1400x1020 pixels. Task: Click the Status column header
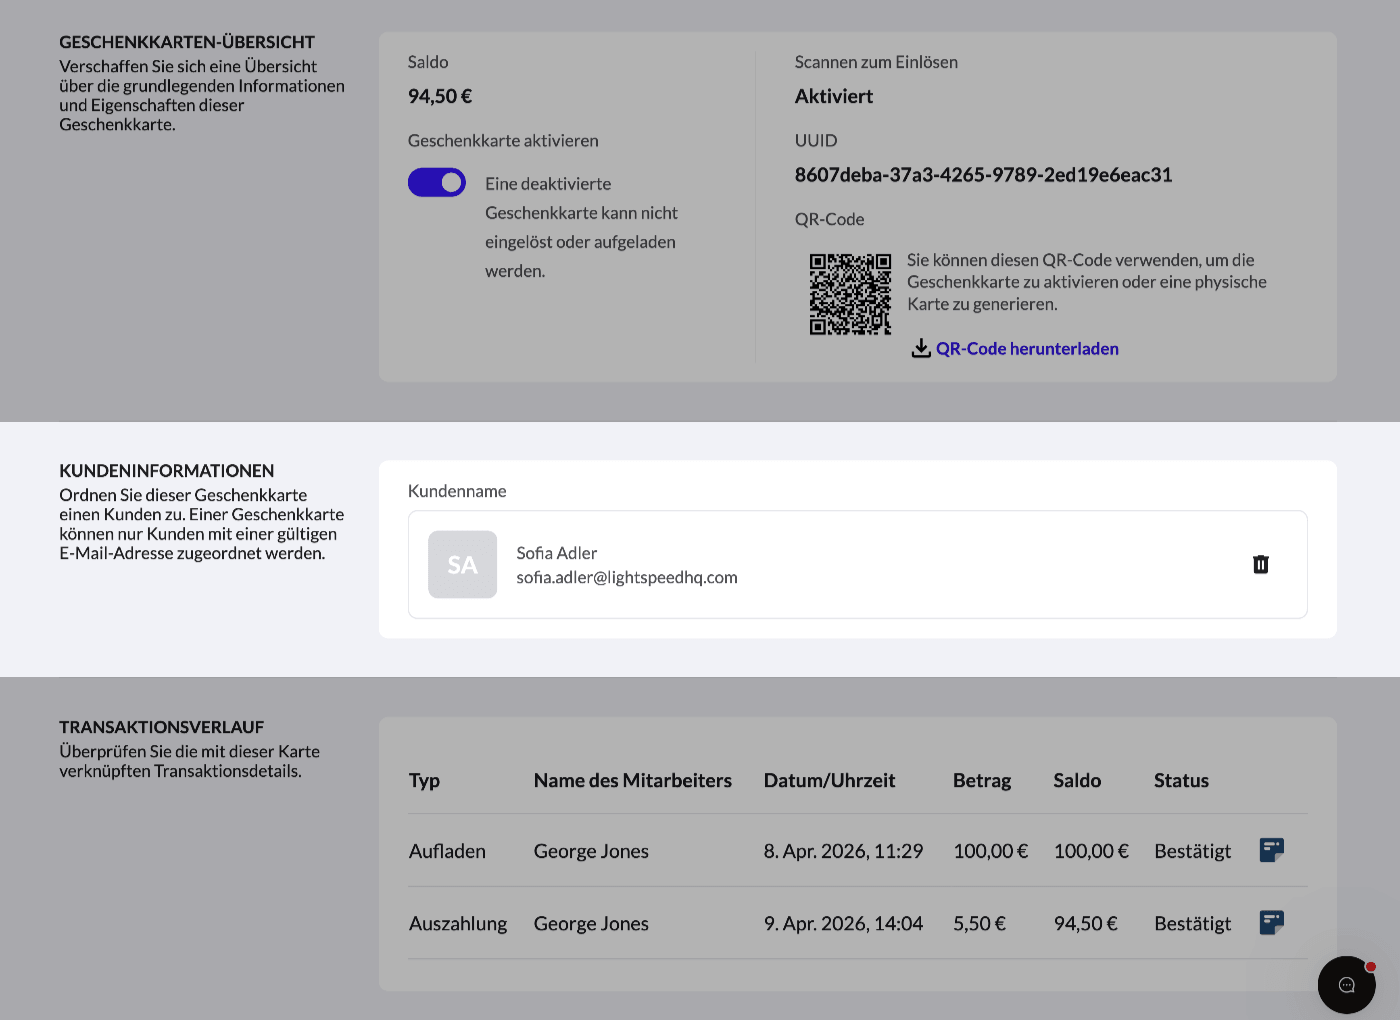click(x=1181, y=781)
